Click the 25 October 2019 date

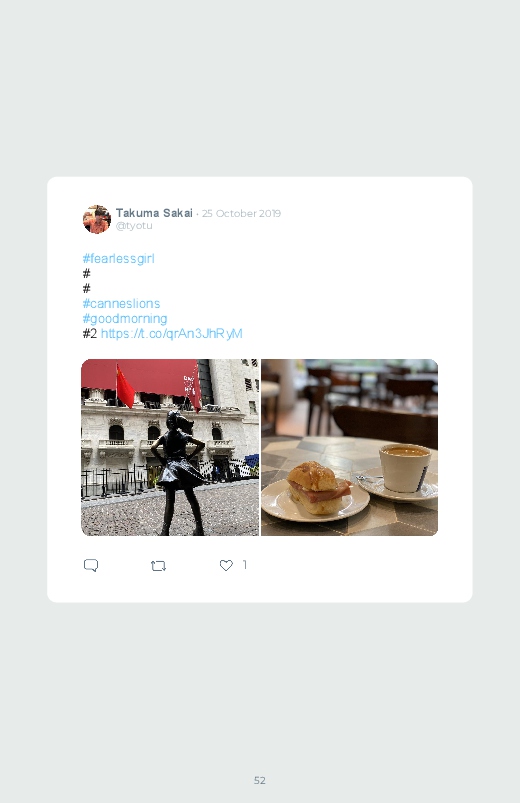[241, 214]
